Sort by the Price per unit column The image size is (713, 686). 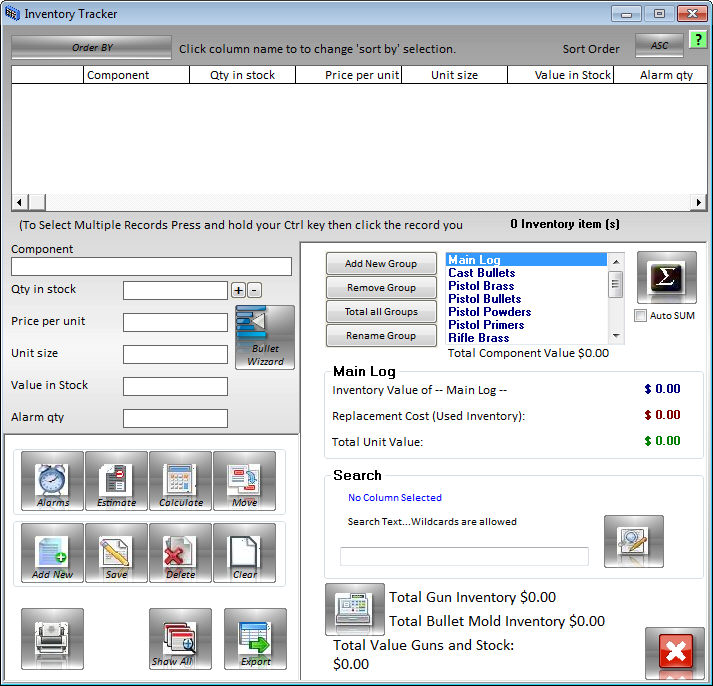click(349, 75)
